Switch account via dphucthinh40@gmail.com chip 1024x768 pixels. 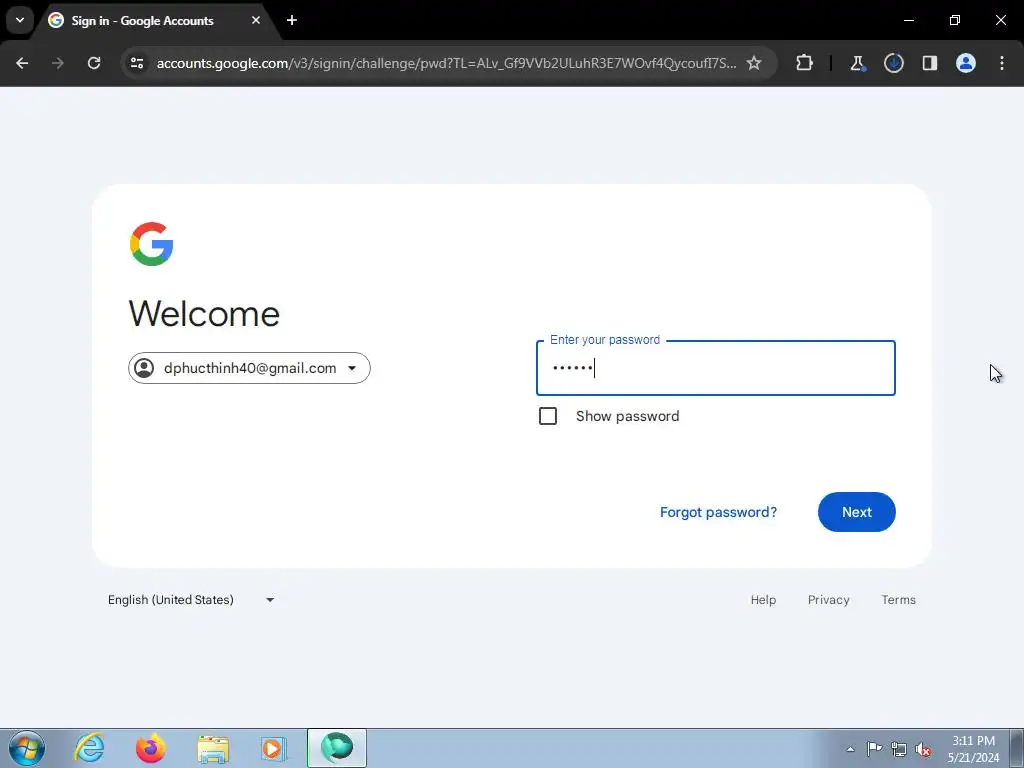pyautogui.click(x=249, y=368)
